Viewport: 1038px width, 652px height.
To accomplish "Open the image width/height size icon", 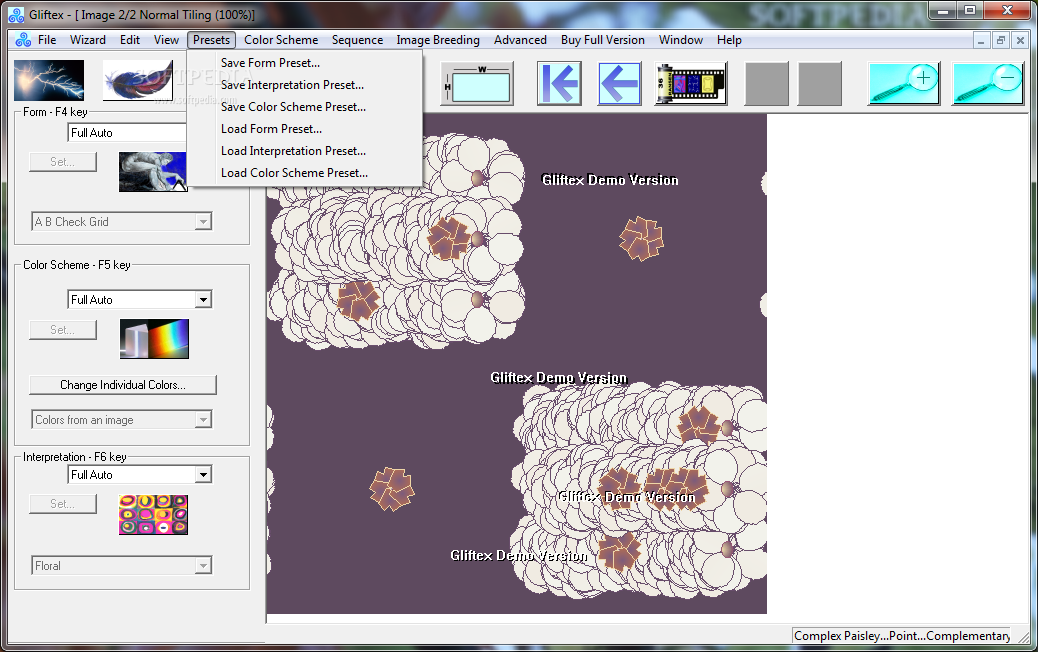I will tap(477, 83).
